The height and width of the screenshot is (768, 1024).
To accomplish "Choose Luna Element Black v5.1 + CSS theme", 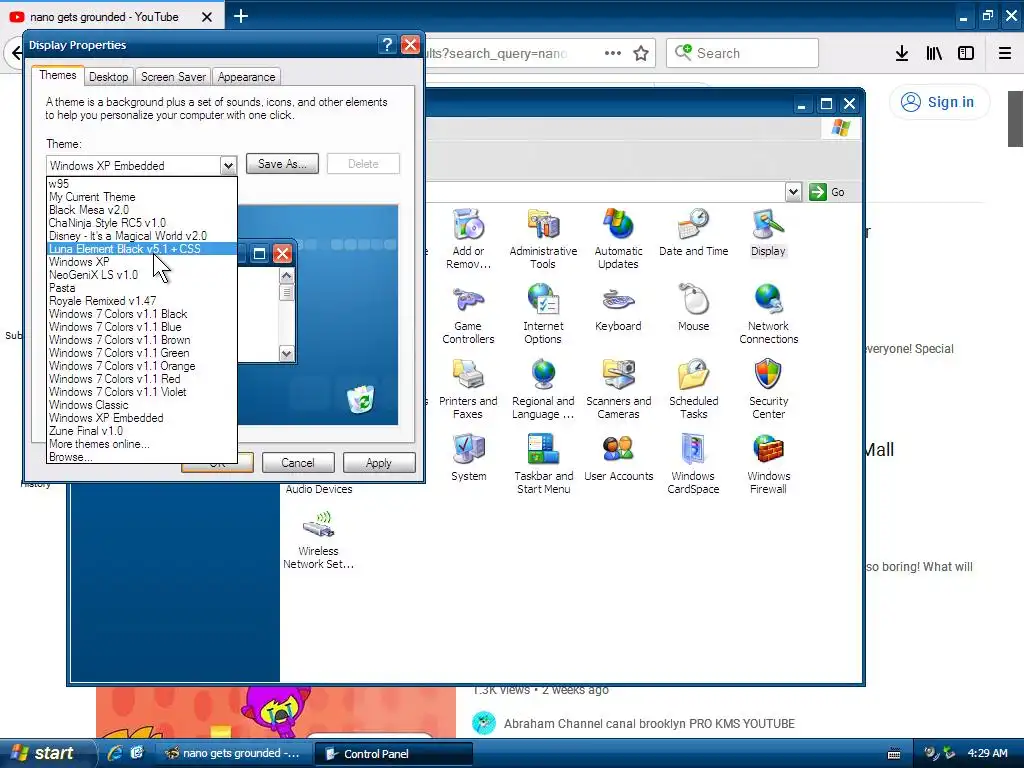I will (142, 249).
